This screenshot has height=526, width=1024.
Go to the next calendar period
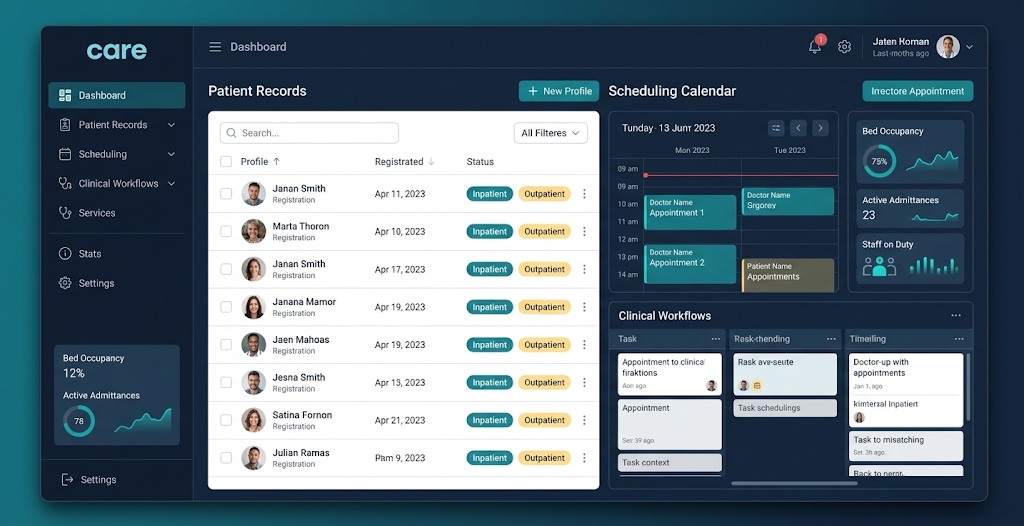[x=820, y=128]
